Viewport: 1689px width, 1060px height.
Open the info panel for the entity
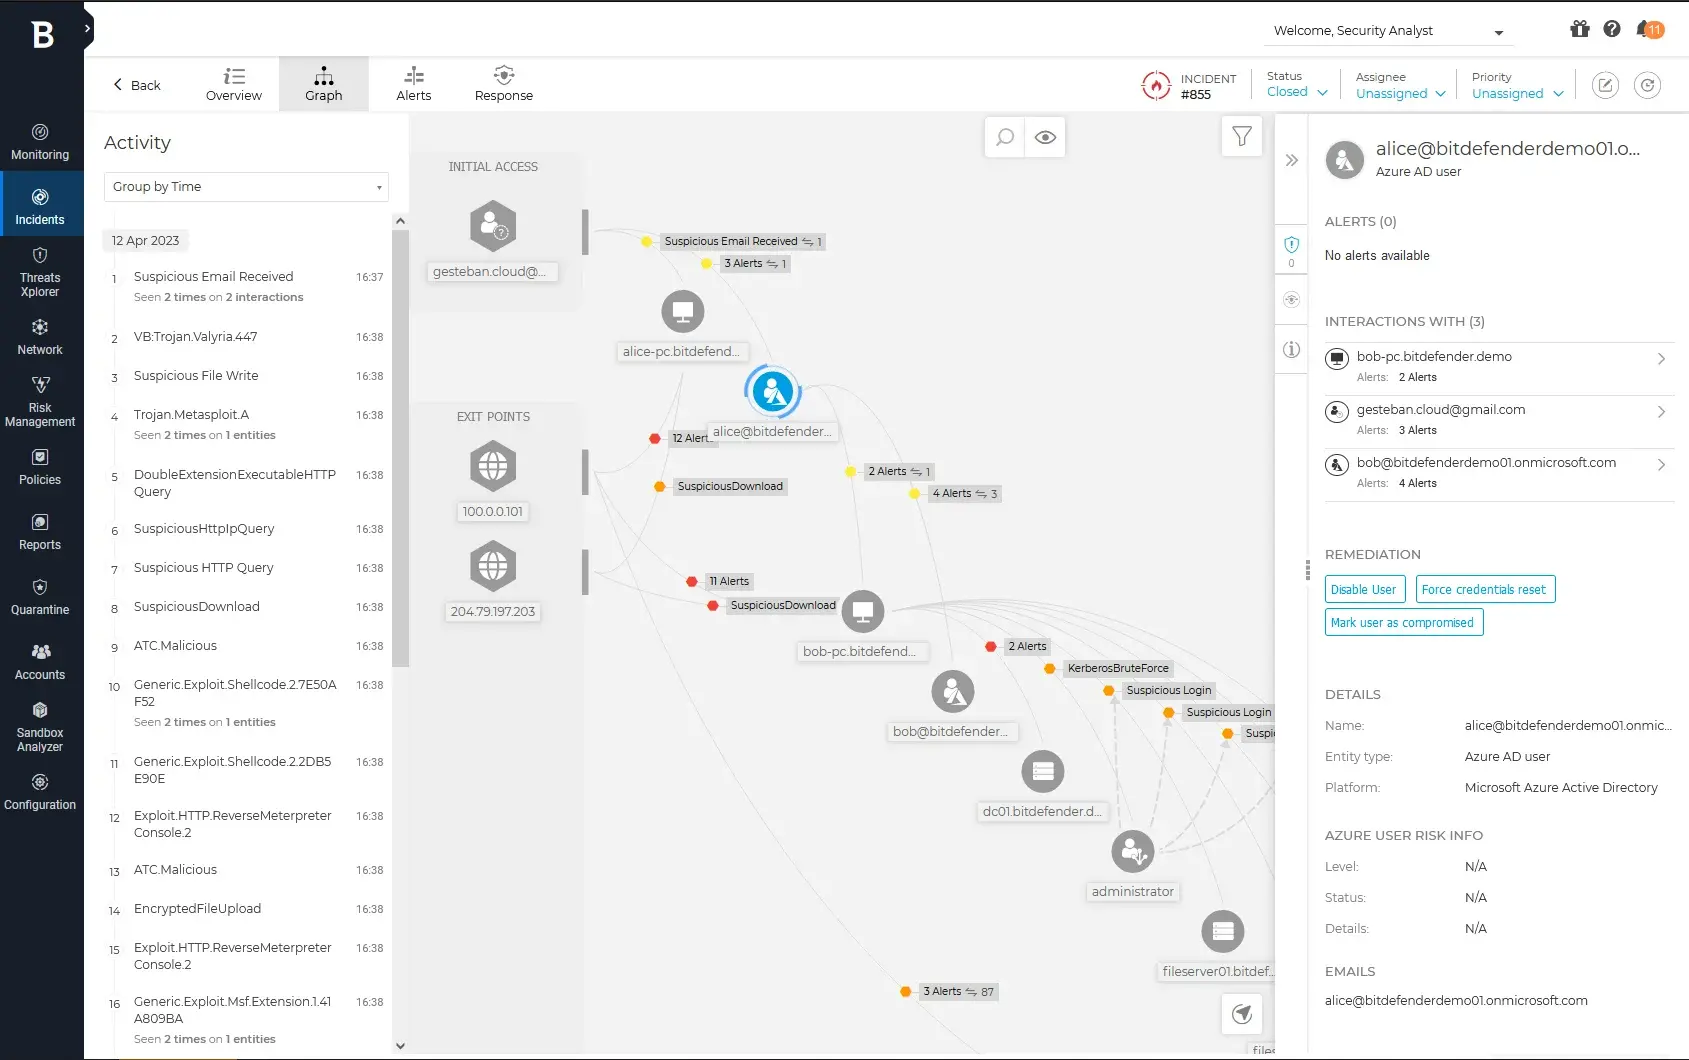(1291, 349)
